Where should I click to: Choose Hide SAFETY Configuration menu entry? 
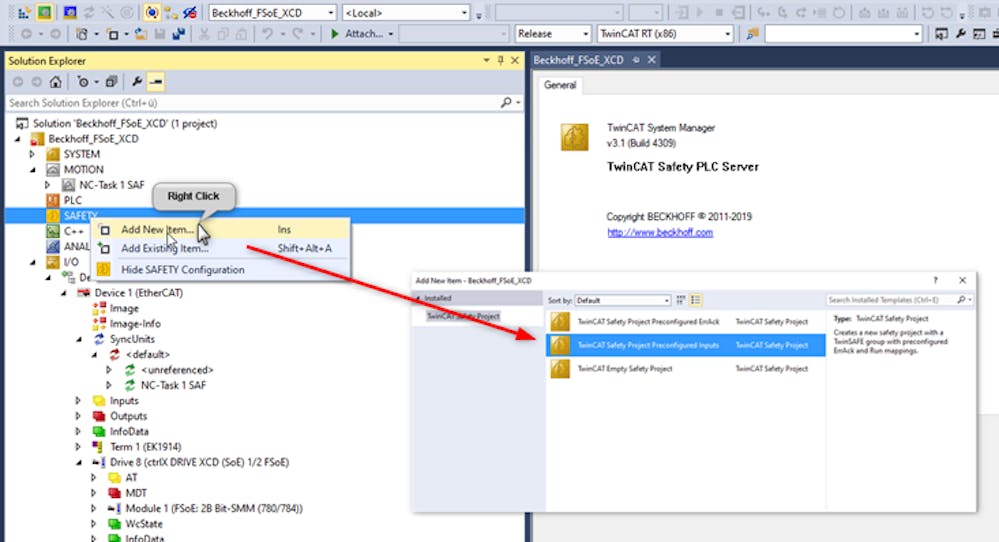pyautogui.click(x=222, y=269)
